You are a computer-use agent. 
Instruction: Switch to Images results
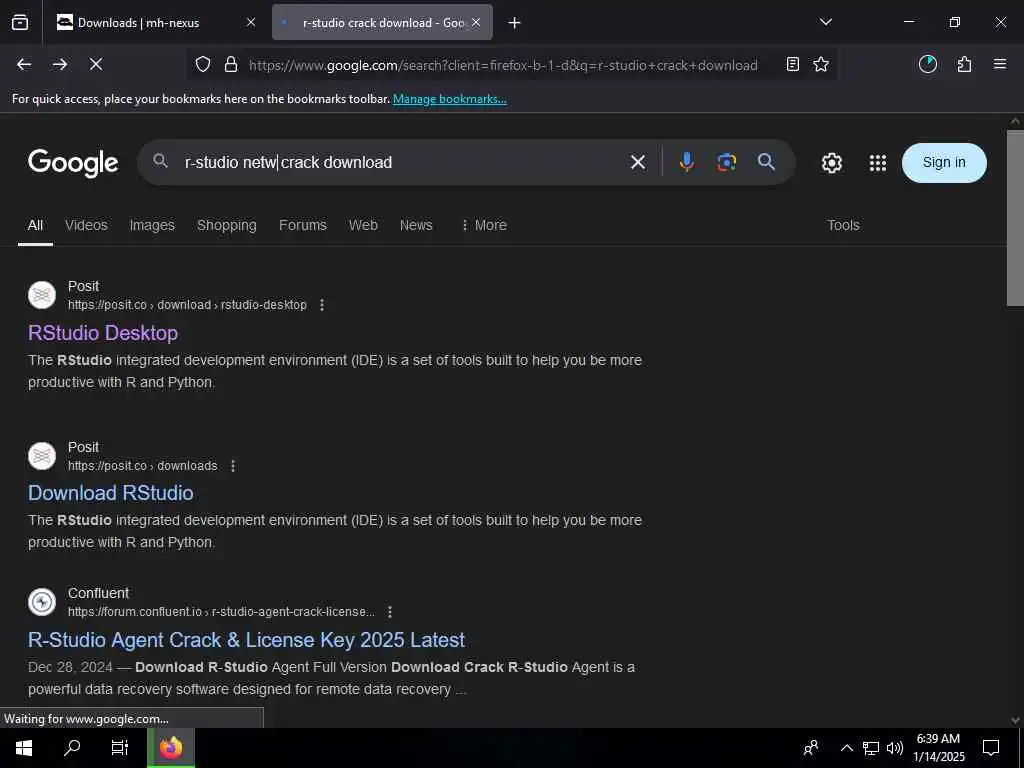point(152,225)
